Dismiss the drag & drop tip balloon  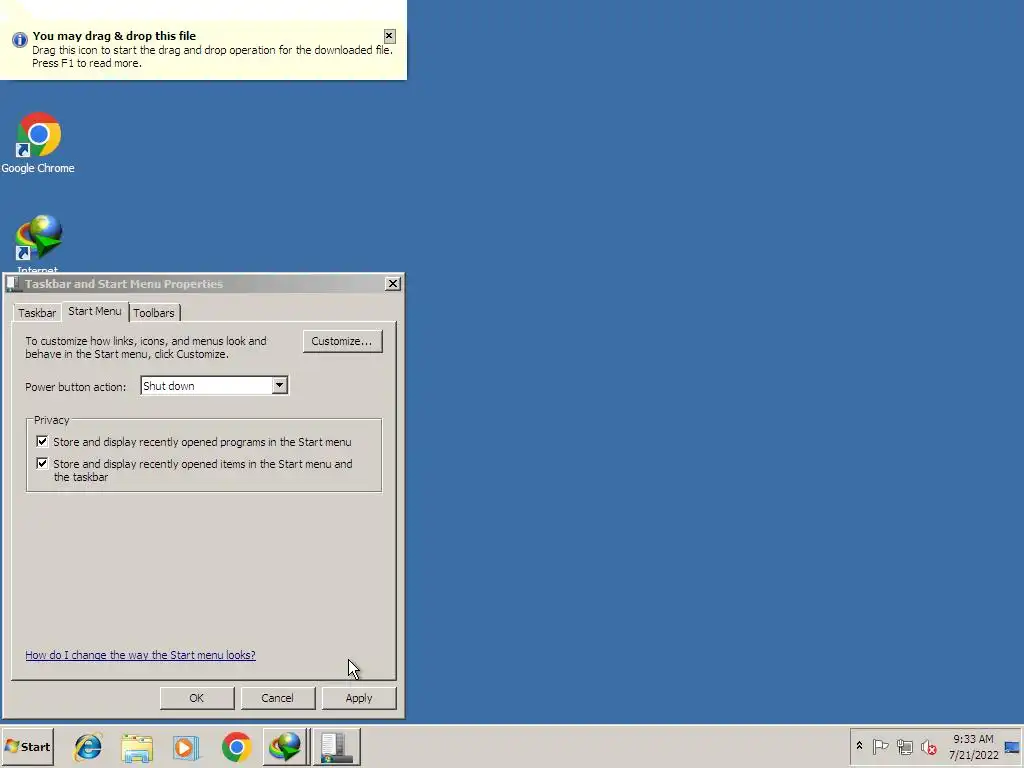click(x=389, y=36)
